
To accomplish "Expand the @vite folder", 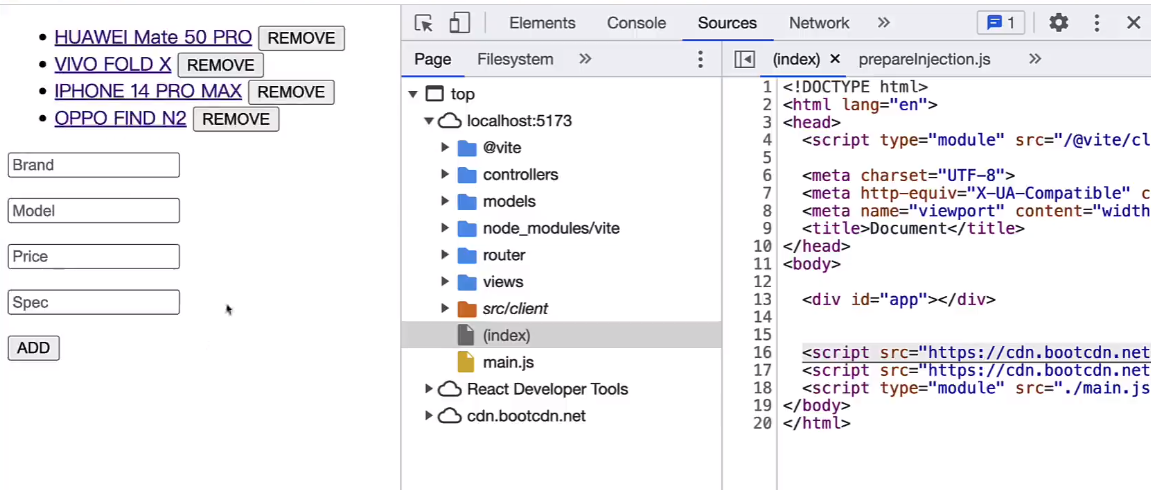I will click(445, 147).
